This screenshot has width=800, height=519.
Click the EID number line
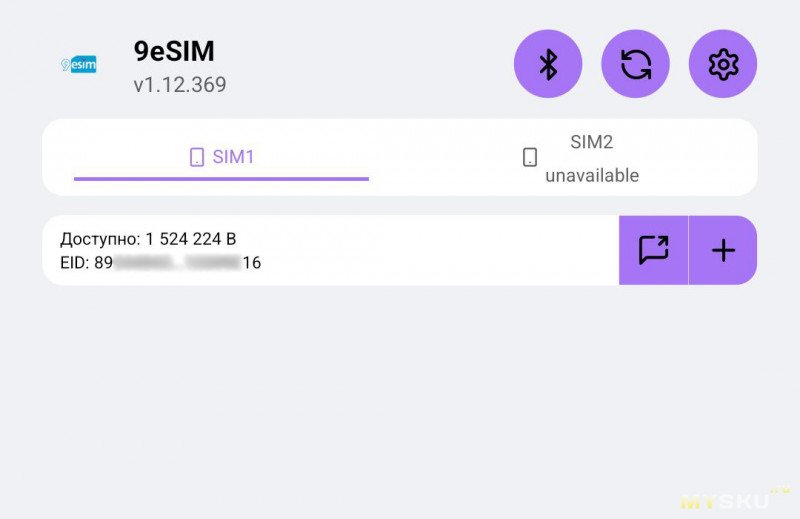point(160,263)
